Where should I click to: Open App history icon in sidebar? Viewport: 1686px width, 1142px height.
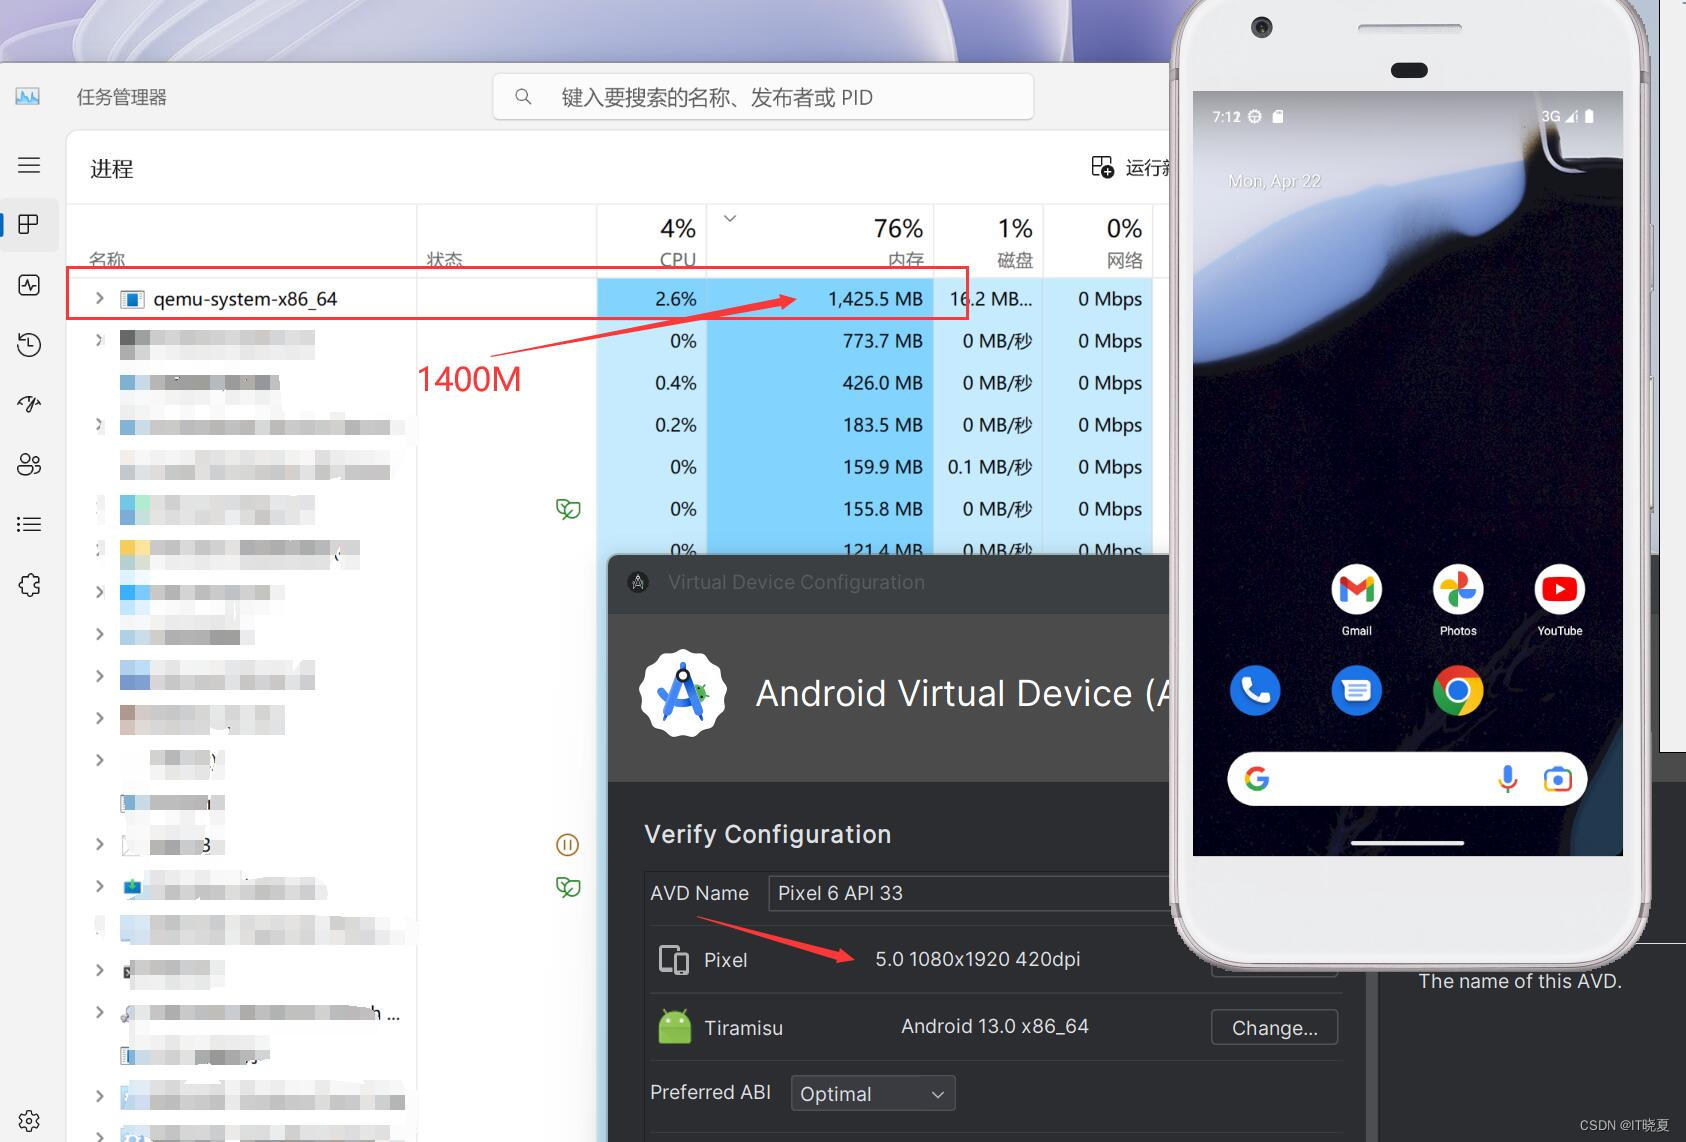click(x=29, y=345)
